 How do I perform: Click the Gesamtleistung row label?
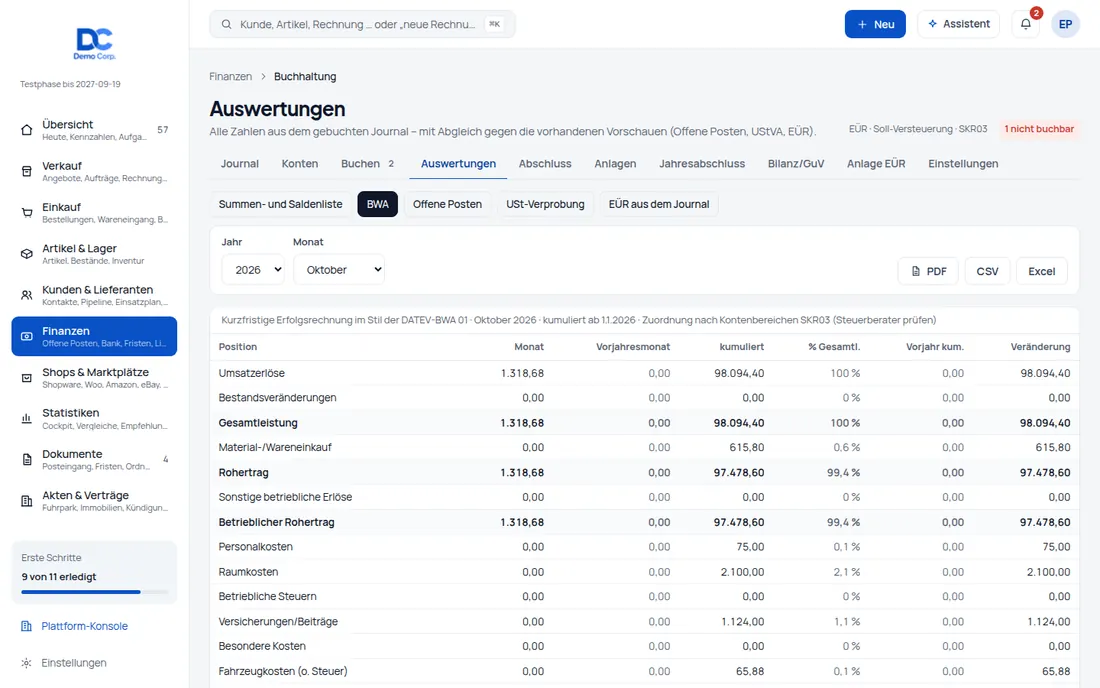257,423
